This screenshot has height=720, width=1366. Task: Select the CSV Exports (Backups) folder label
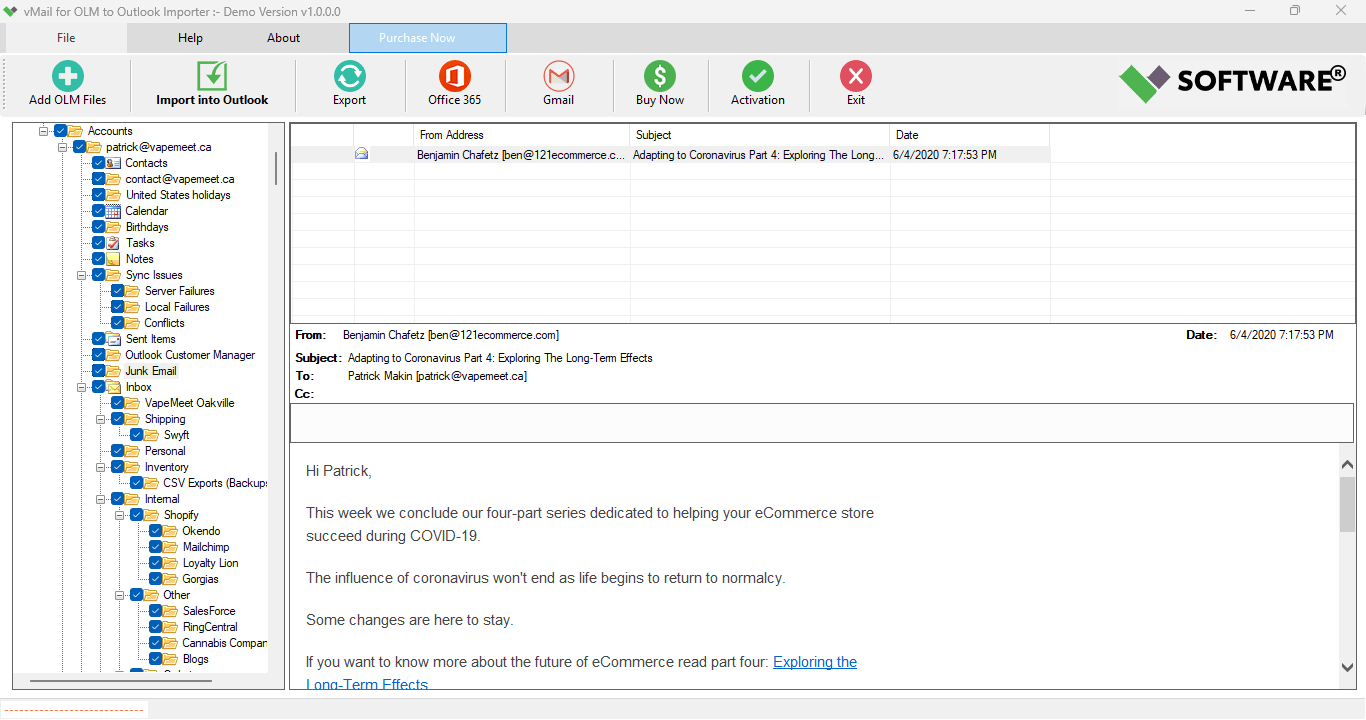tap(215, 483)
